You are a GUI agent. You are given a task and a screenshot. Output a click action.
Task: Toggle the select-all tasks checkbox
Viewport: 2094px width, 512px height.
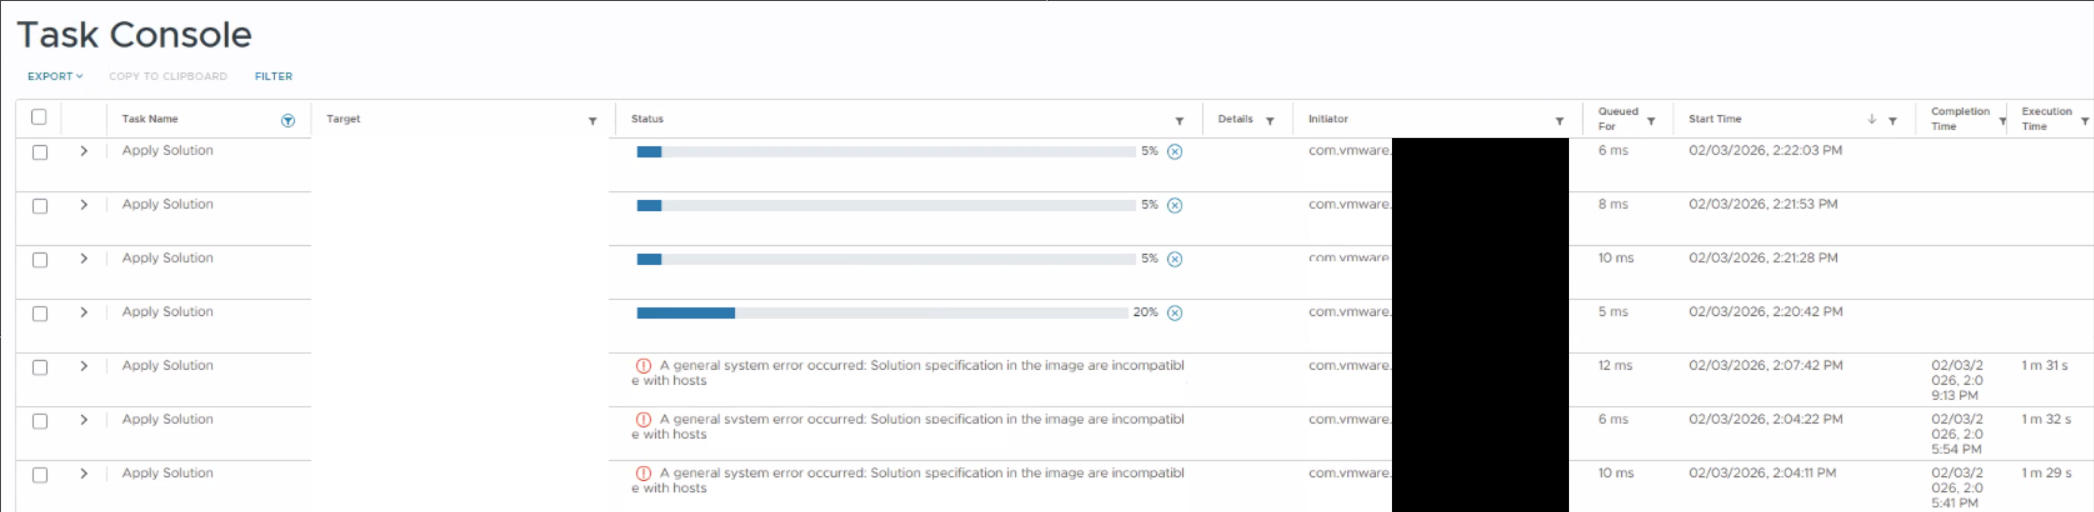coord(39,117)
